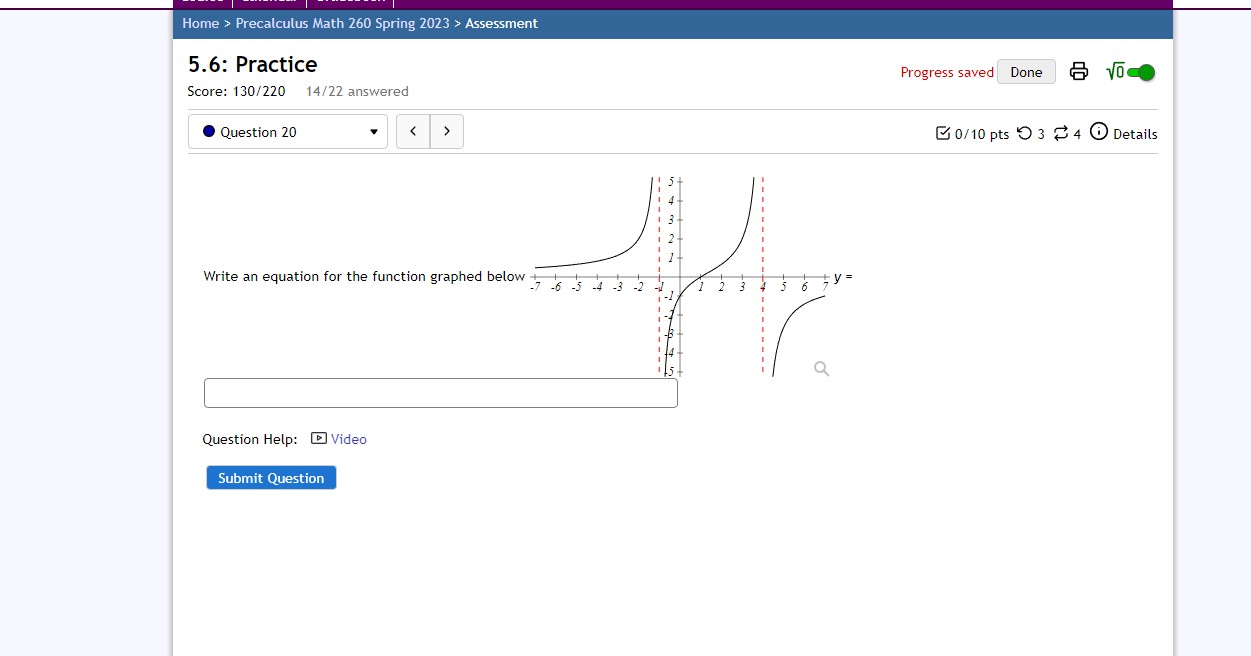Screen dimensions: 1251x656
Task: Click inside the answer input box
Action: coord(440,392)
